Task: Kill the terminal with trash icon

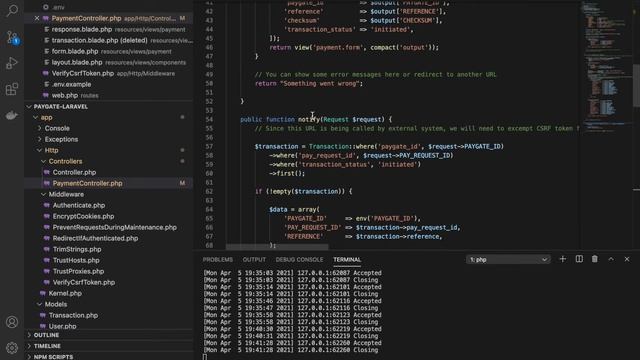Action: point(595,259)
